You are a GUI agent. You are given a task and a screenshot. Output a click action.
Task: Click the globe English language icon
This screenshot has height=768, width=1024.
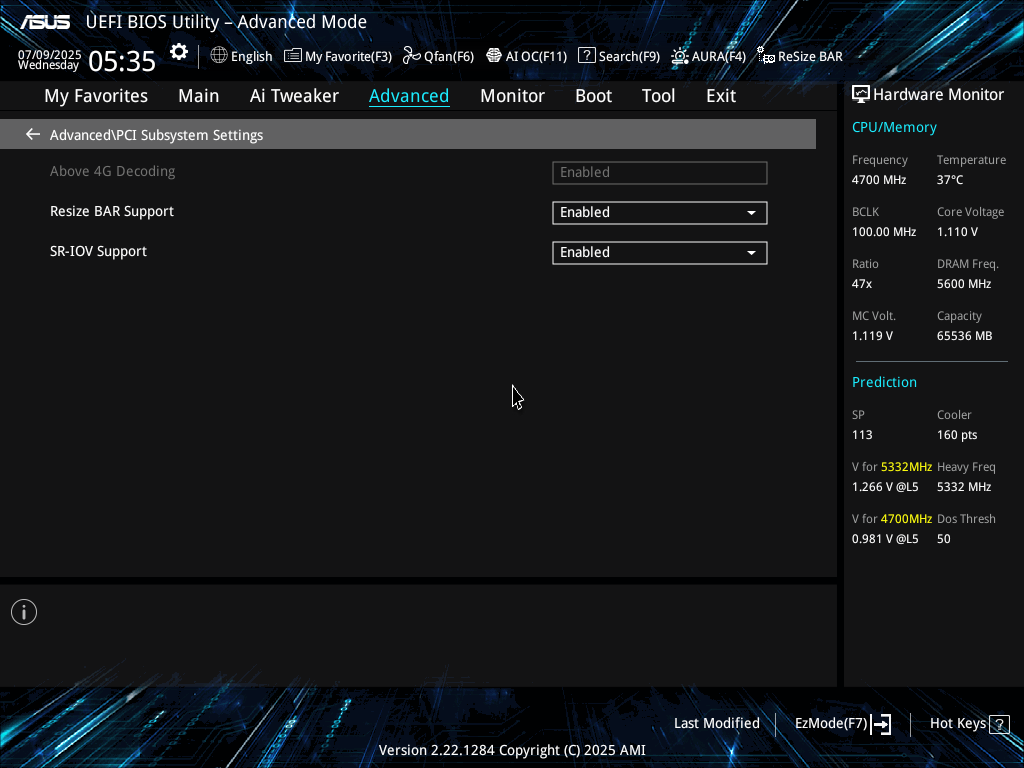click(241, 56)
